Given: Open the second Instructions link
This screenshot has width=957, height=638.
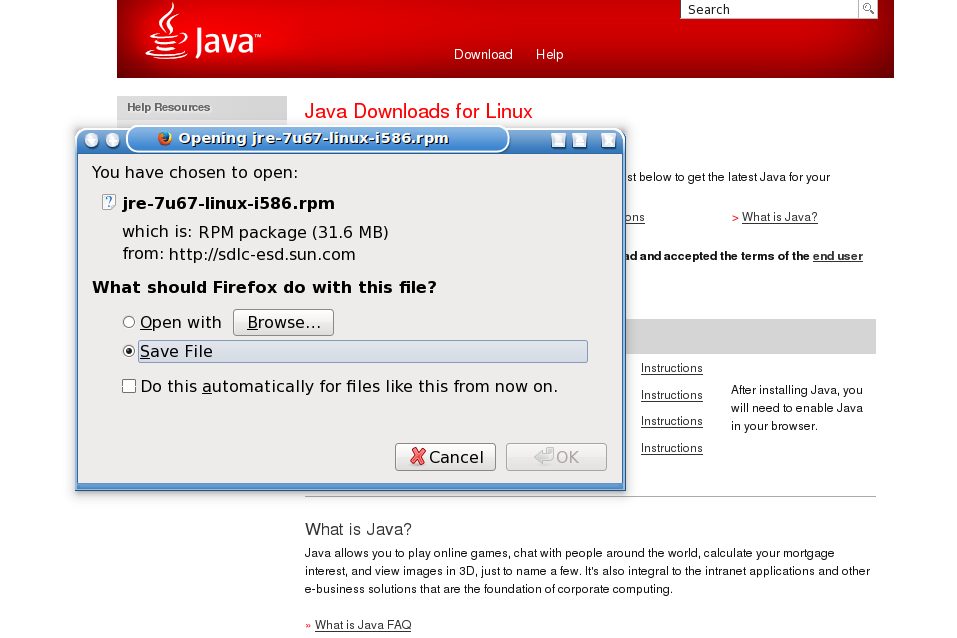Looking at the screenshot, I should pos(671,395).
